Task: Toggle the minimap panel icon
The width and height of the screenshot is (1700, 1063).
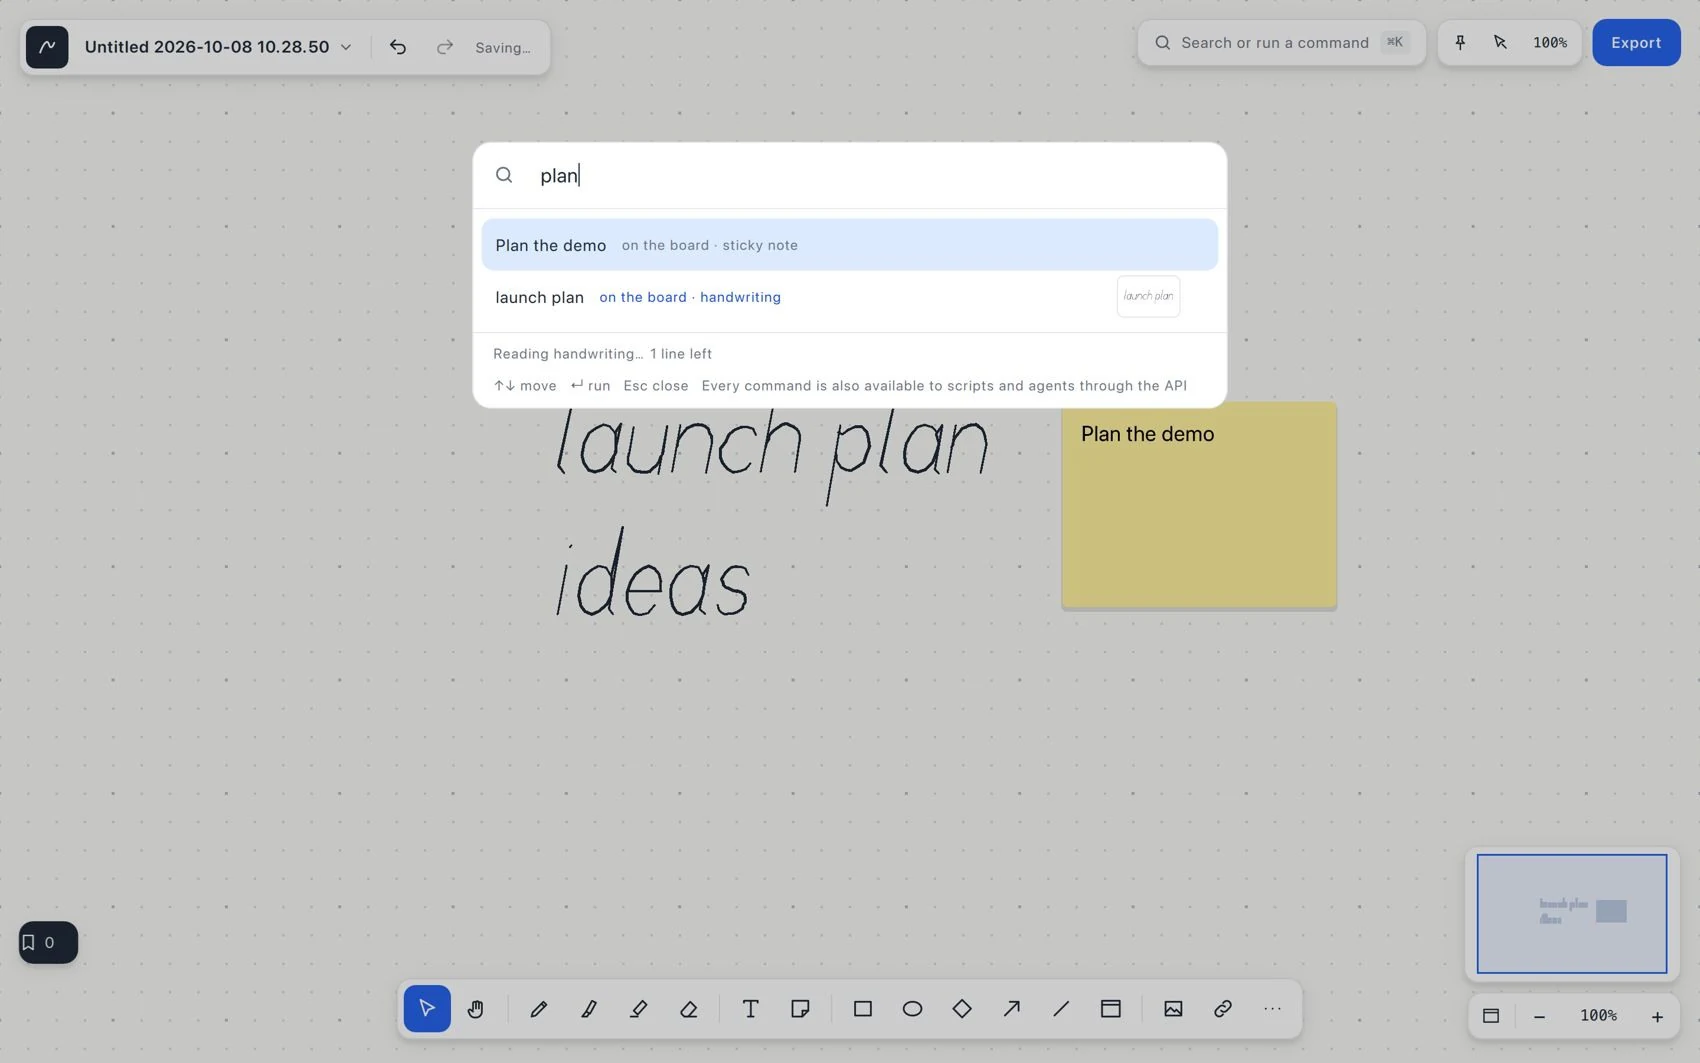Action: (1491, 1015)
